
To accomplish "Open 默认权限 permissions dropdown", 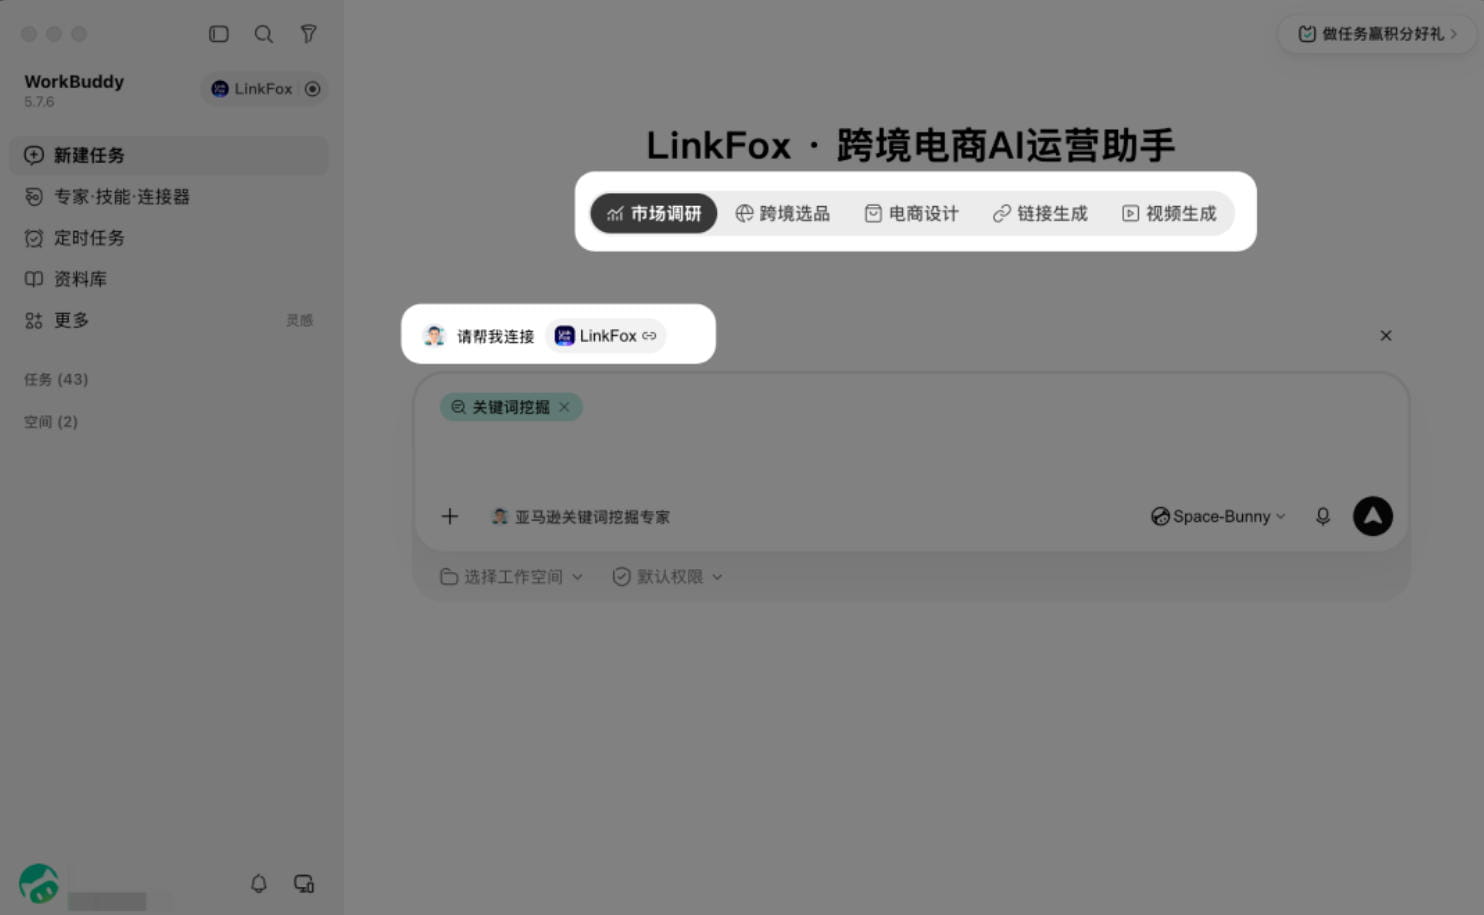I will pos(667,577).
